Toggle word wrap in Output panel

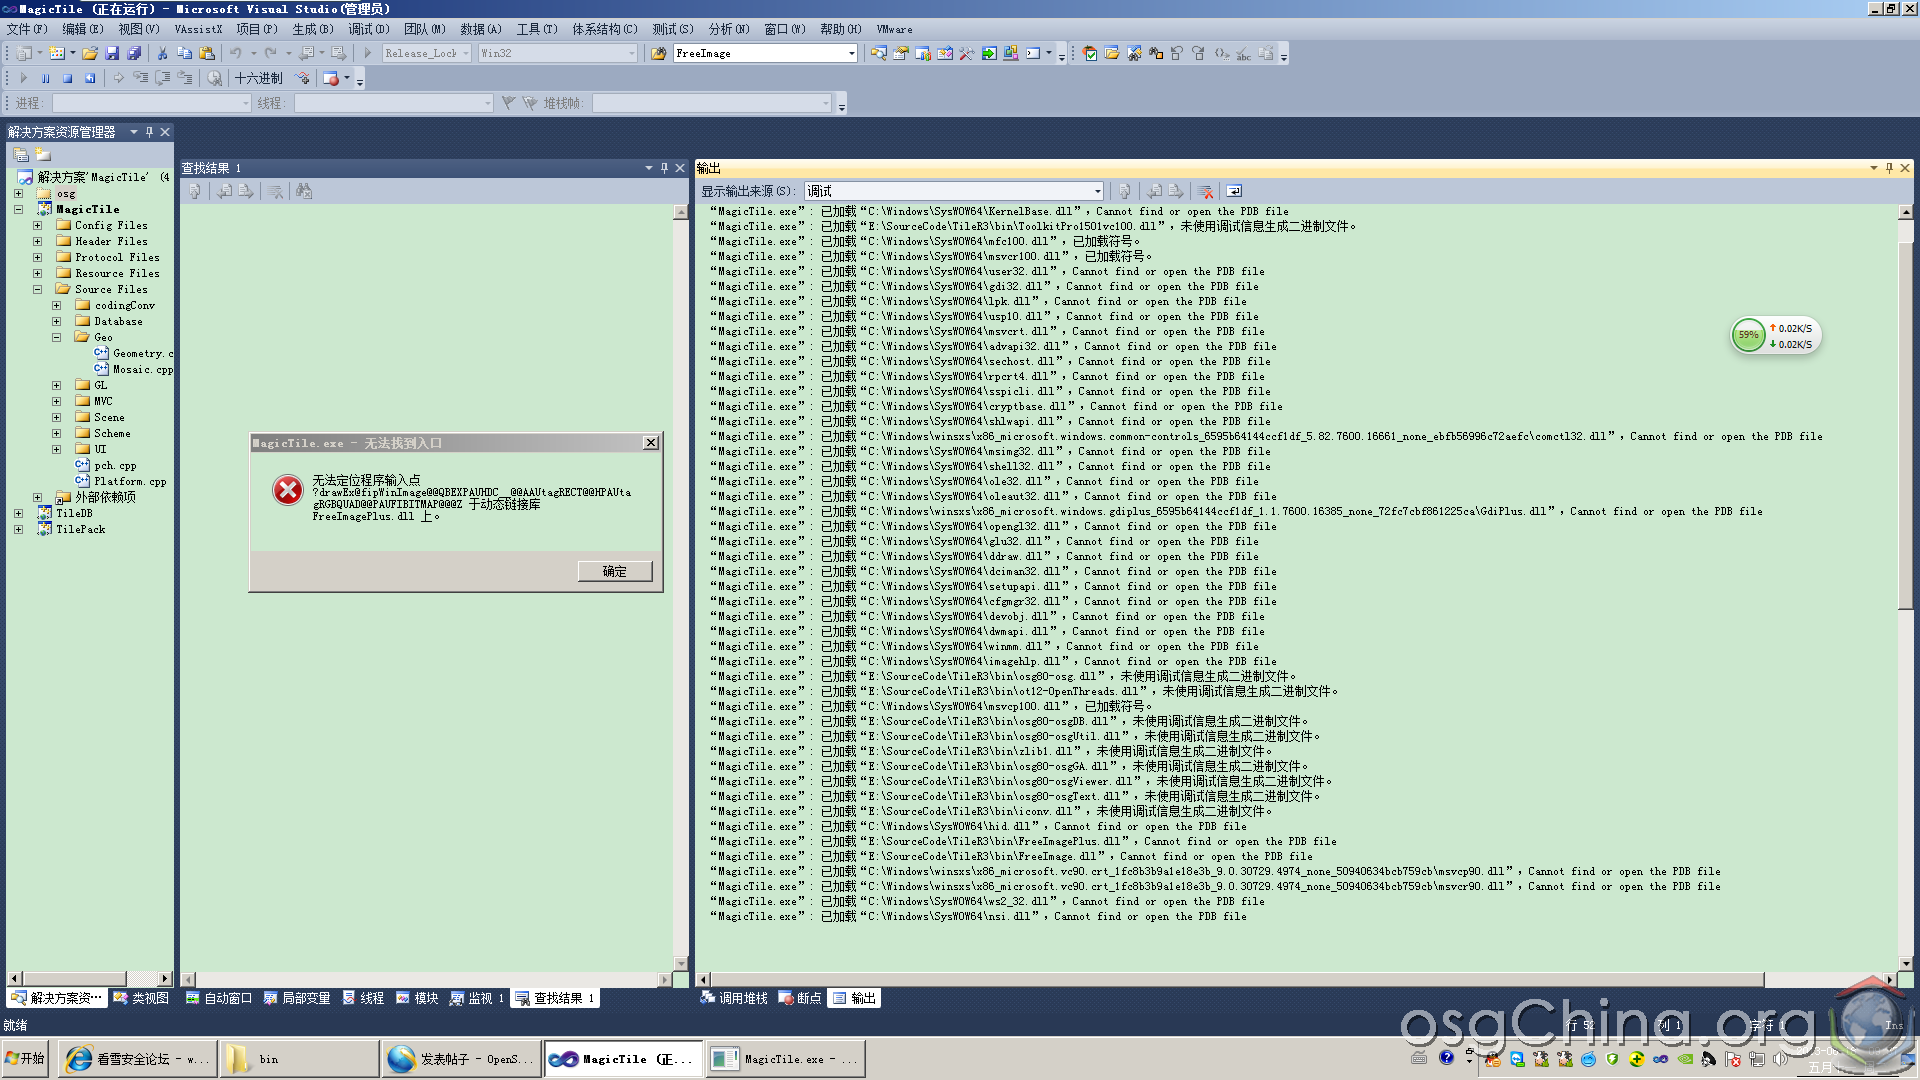coord(1234,191)
